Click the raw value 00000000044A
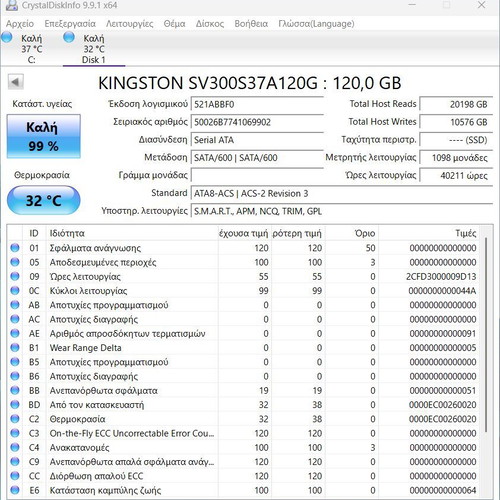Image resolution: width=500 pixels, height=500 pixels. click(x=442, y=291)
